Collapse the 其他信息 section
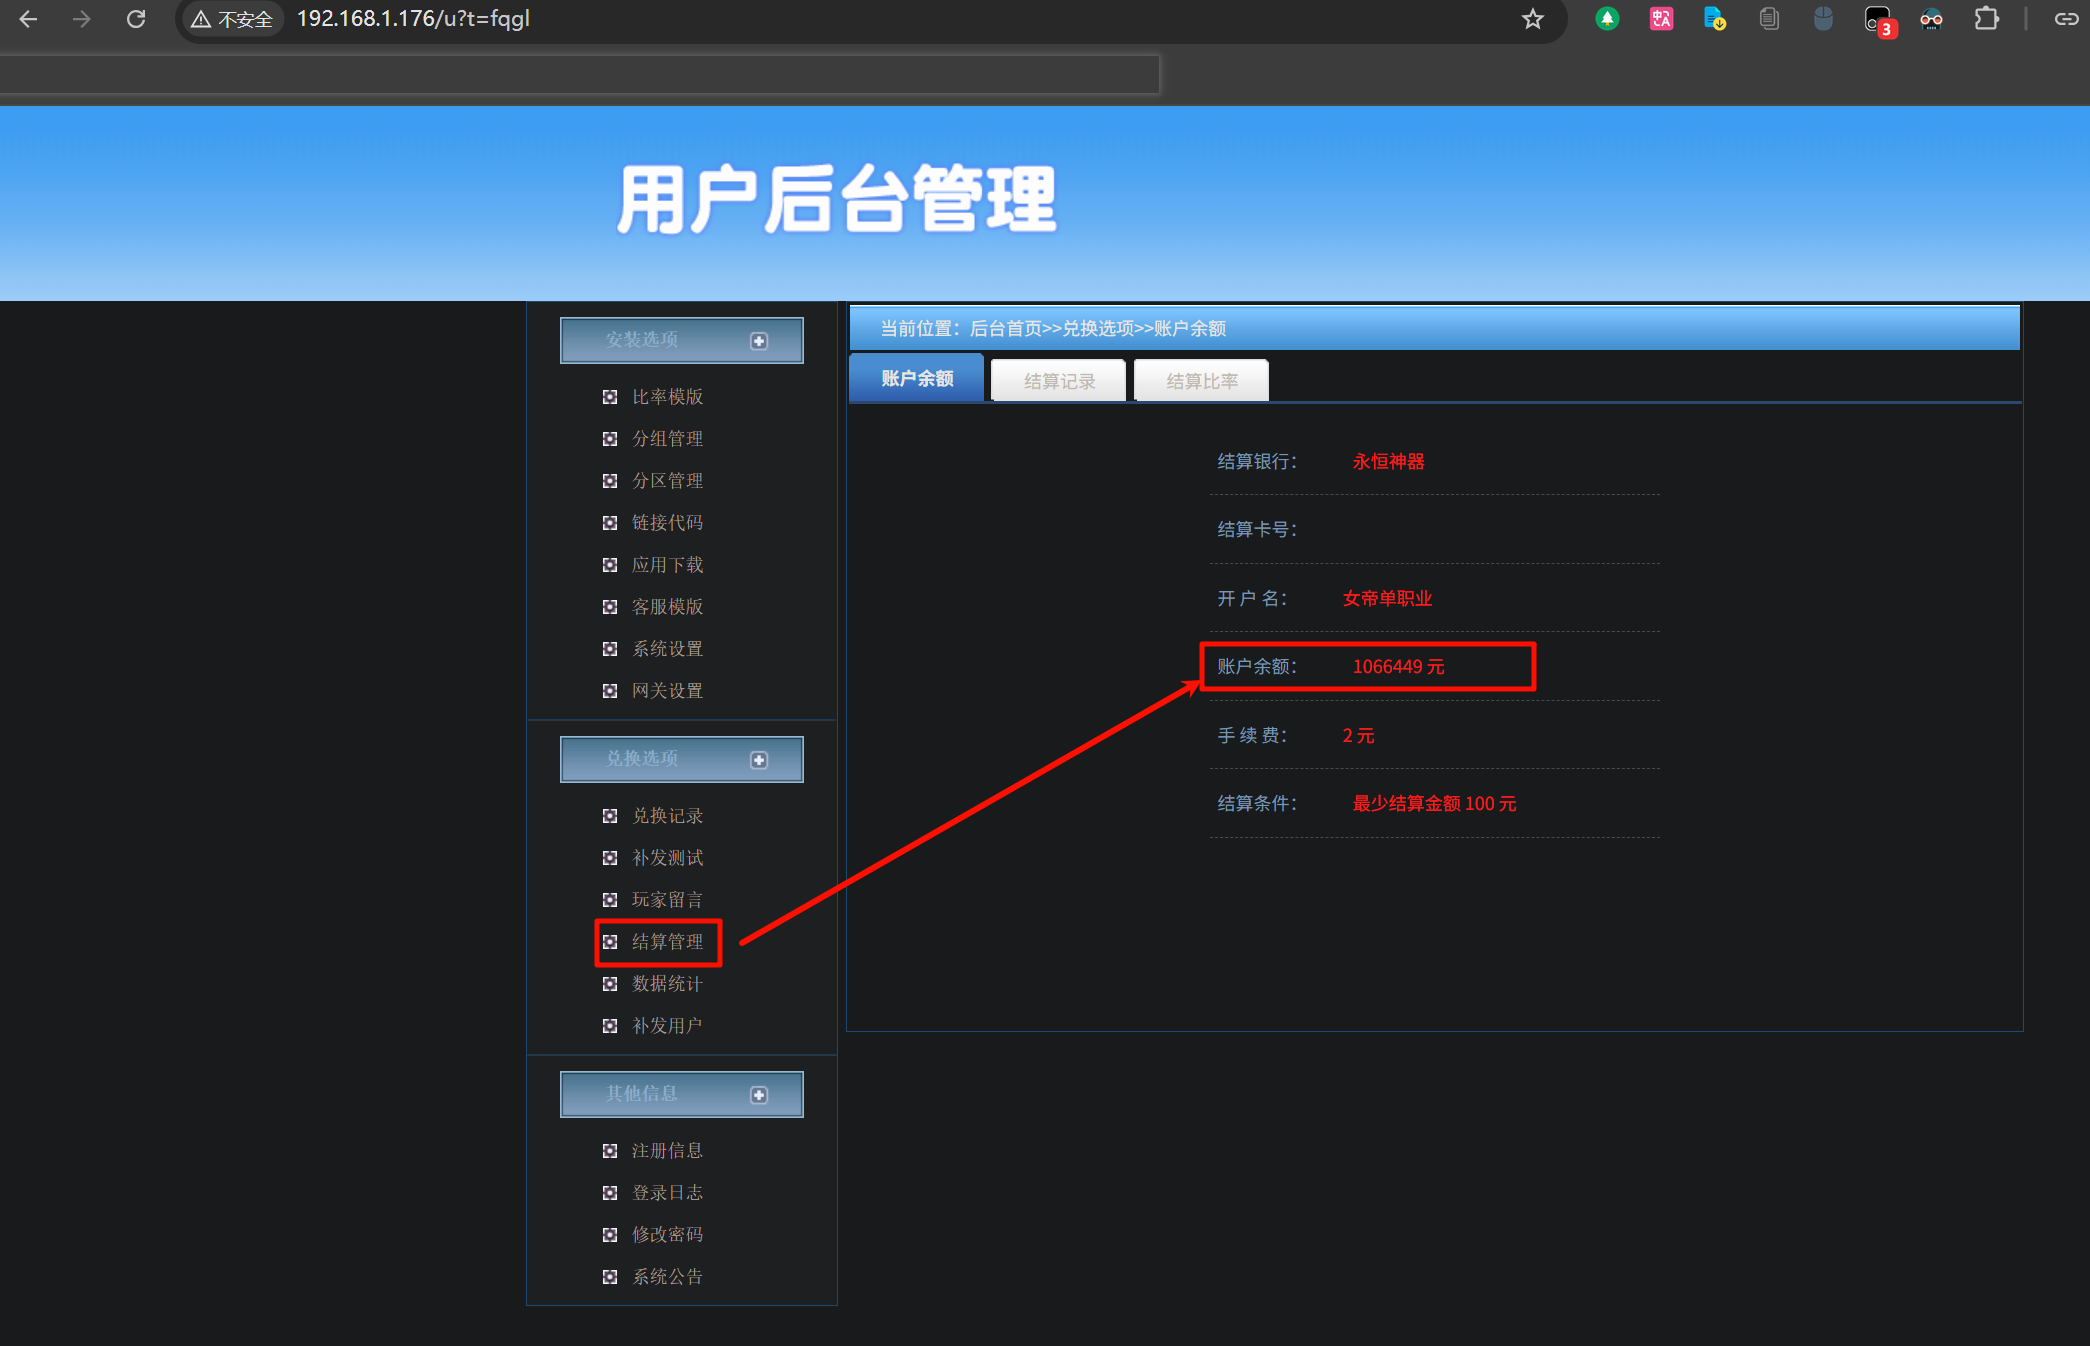The width and height of the screenshot is (2090, 1346). click(759, 1095)
